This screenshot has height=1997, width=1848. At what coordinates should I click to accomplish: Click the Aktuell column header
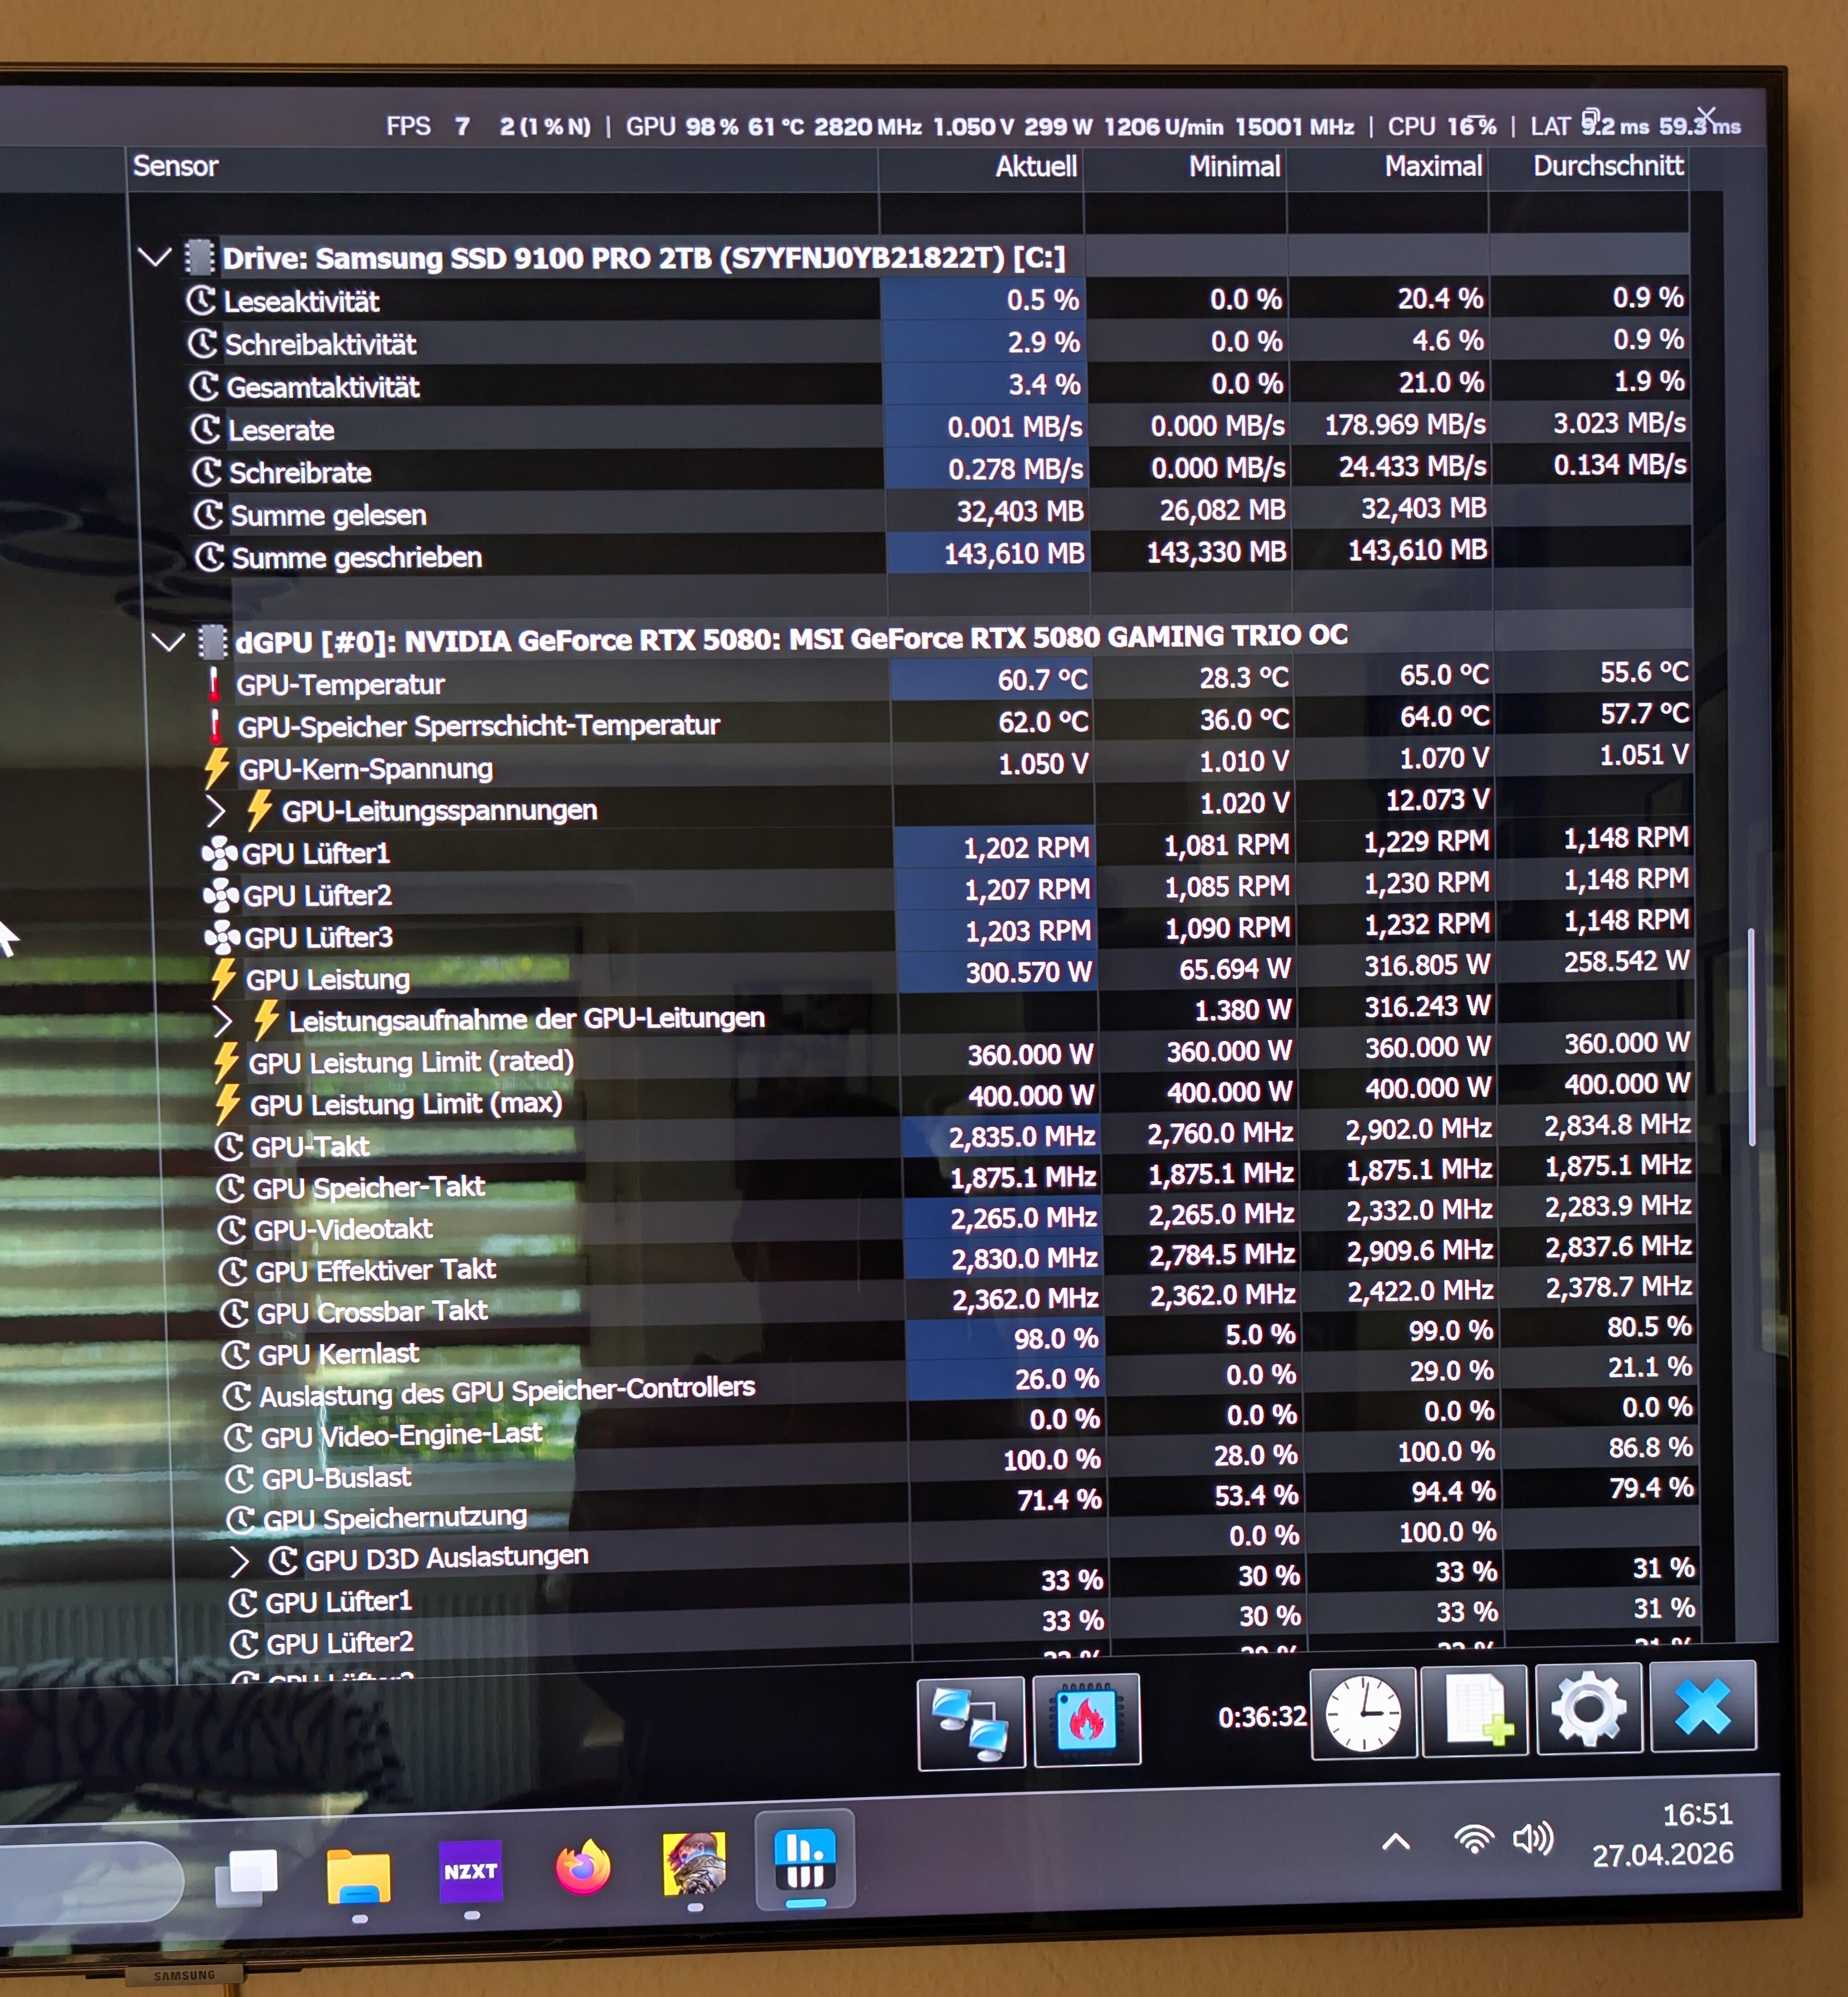pos(1035,166)
